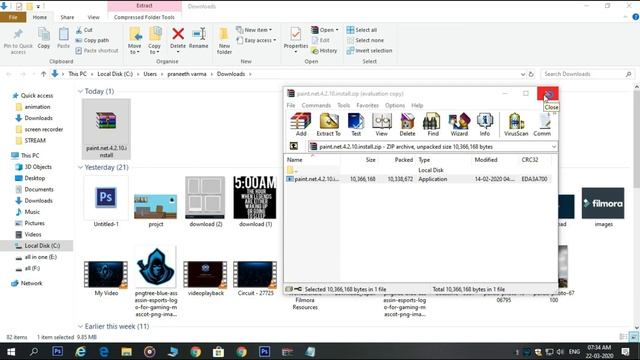Viewport: 640px width, 360px height.
Task: Click the Copy icon in Explorer ribbon
Action: click(44, 38)
